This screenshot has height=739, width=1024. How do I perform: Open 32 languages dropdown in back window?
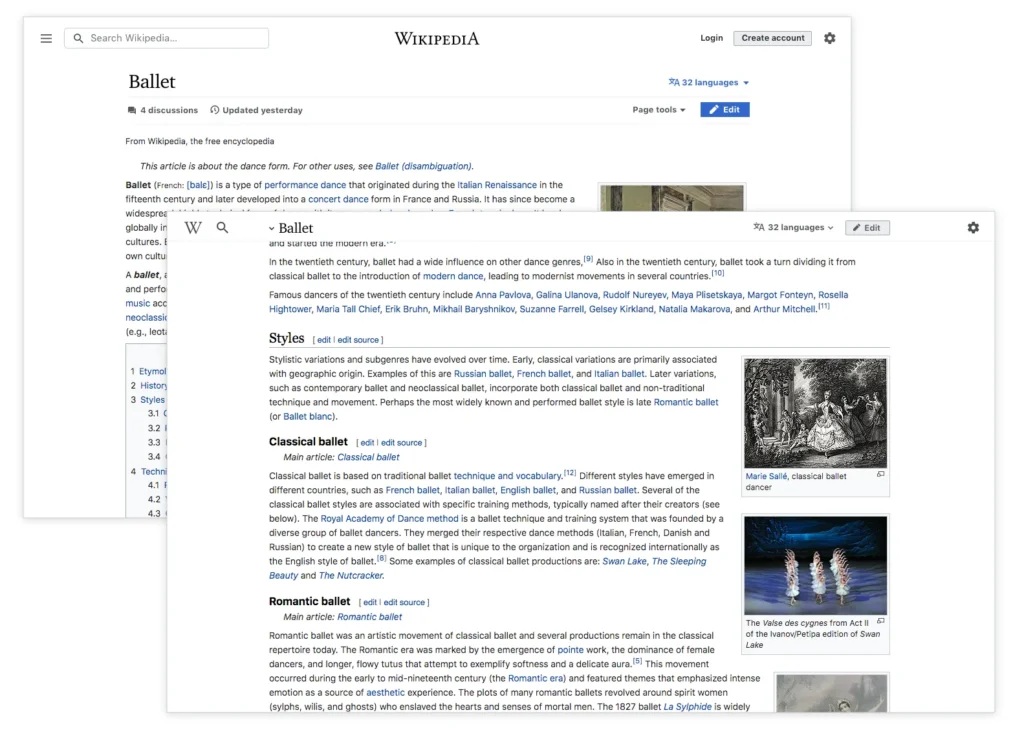[709, 82]
